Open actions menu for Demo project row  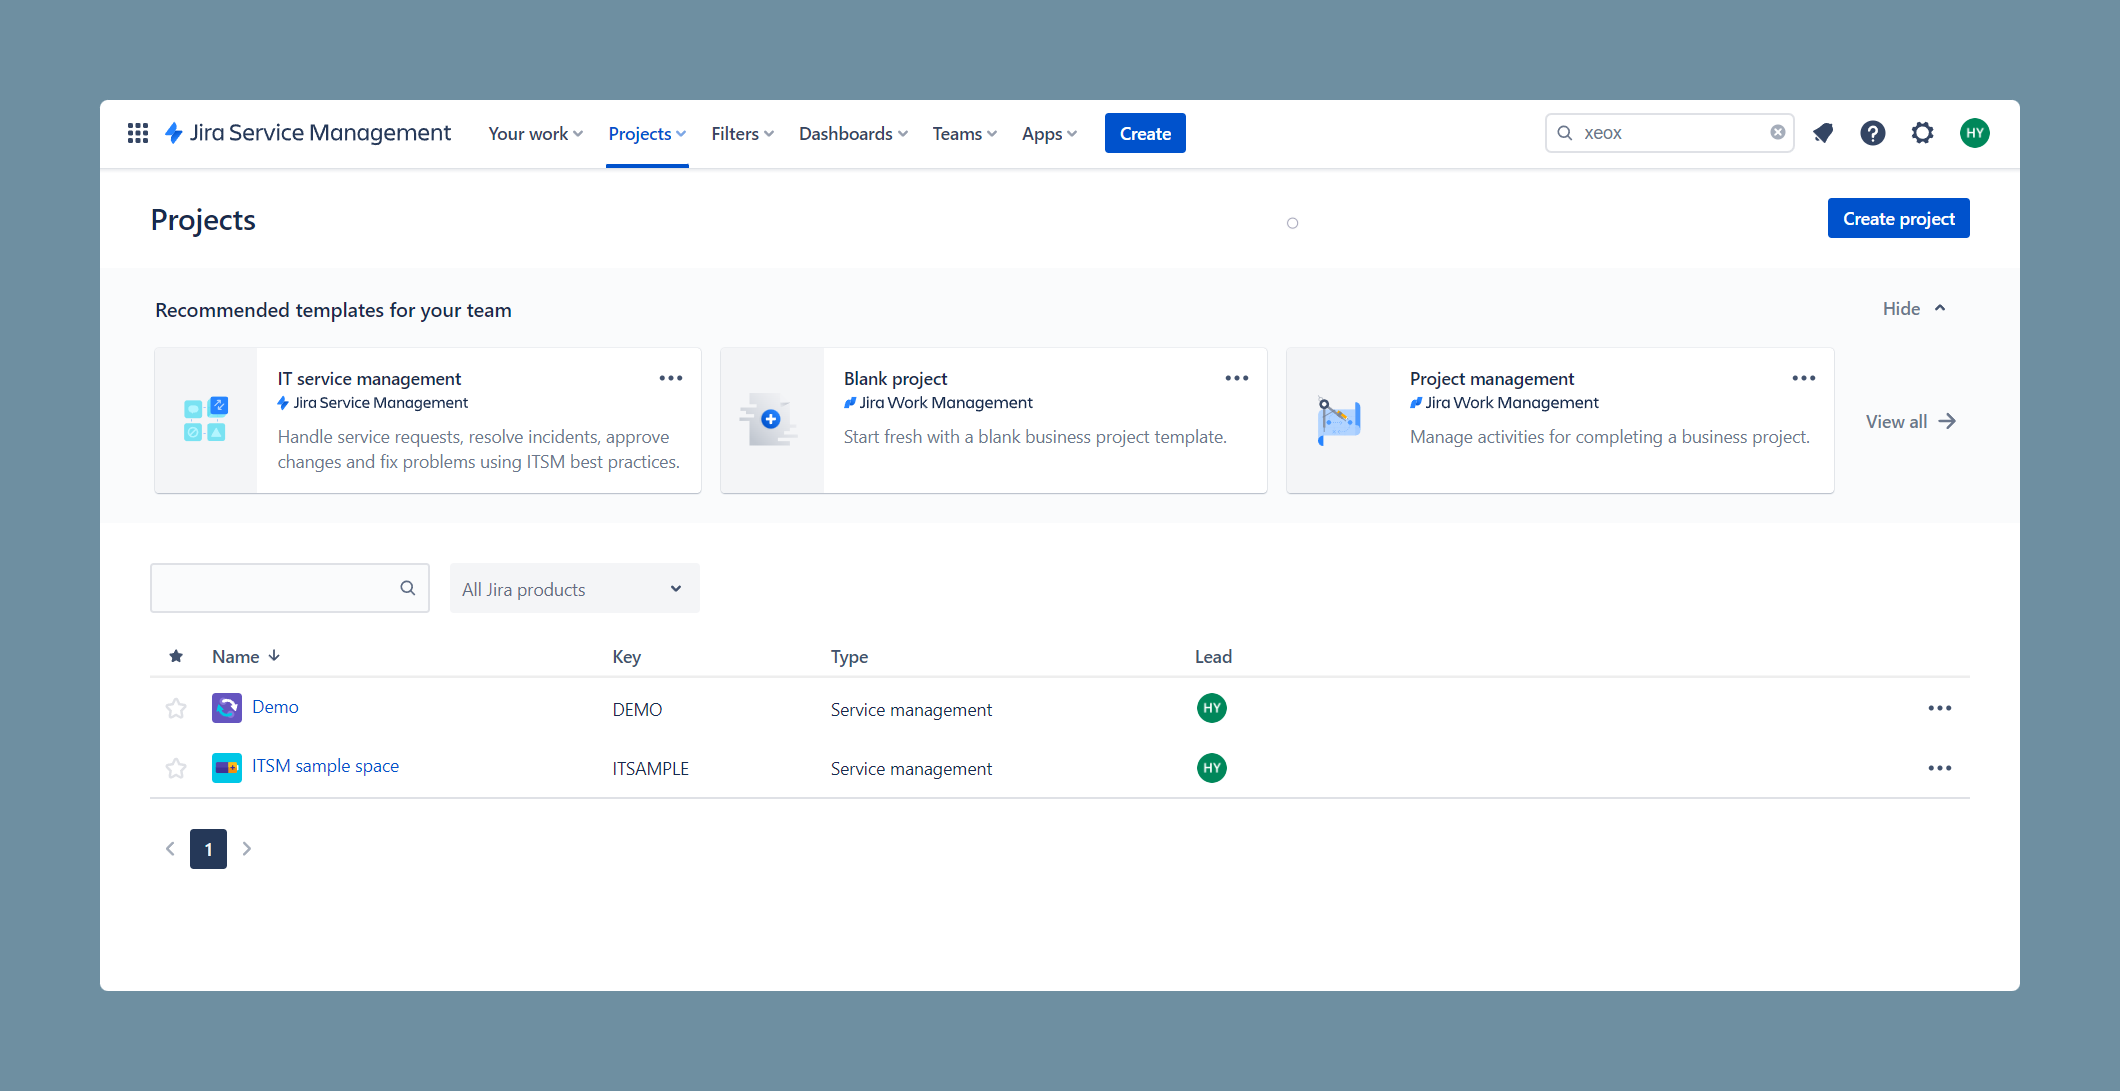1940,708
